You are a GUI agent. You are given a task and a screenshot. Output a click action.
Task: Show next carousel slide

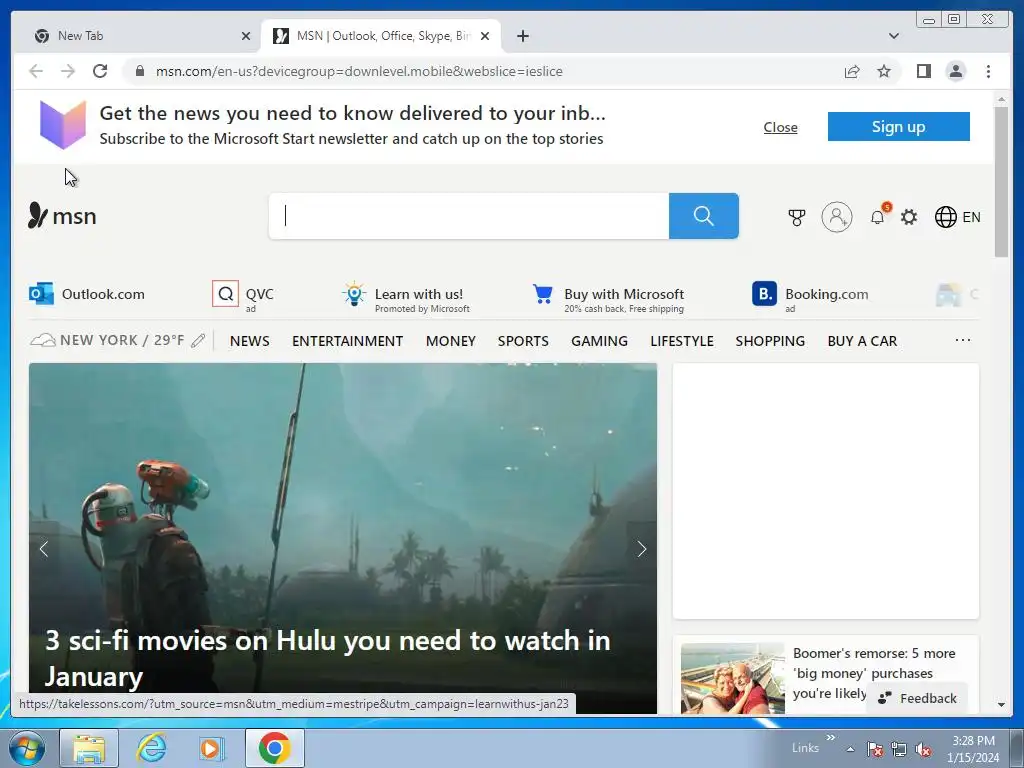(641, 549)
